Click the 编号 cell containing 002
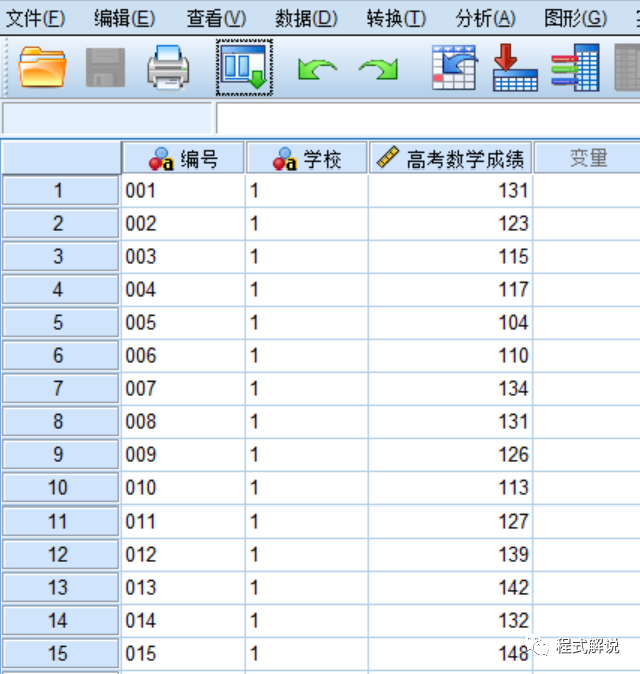The height and width of the screenshot is (674, 640). pos(184,224)
